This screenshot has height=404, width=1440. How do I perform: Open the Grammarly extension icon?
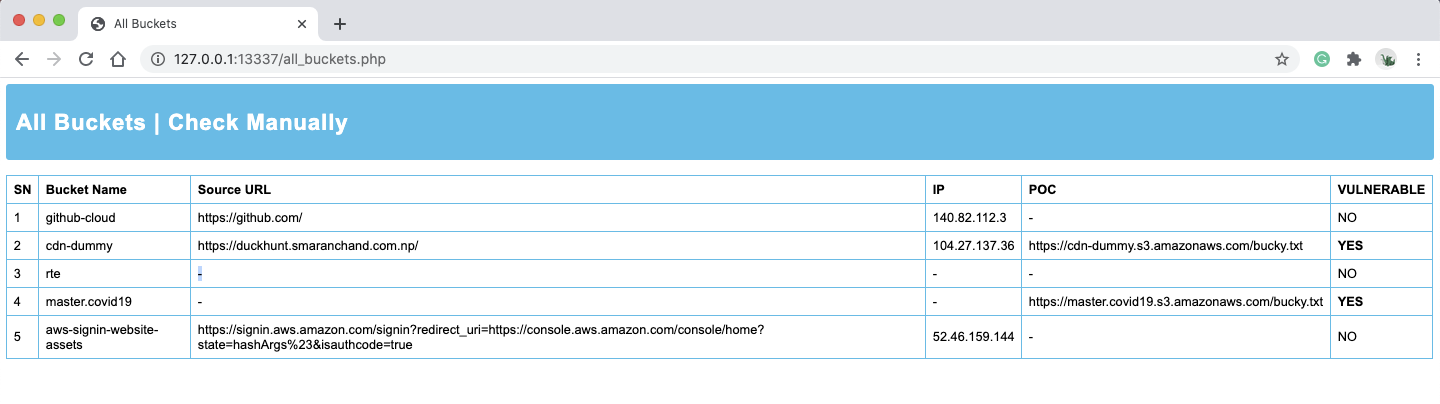(x=1321, y=59)
